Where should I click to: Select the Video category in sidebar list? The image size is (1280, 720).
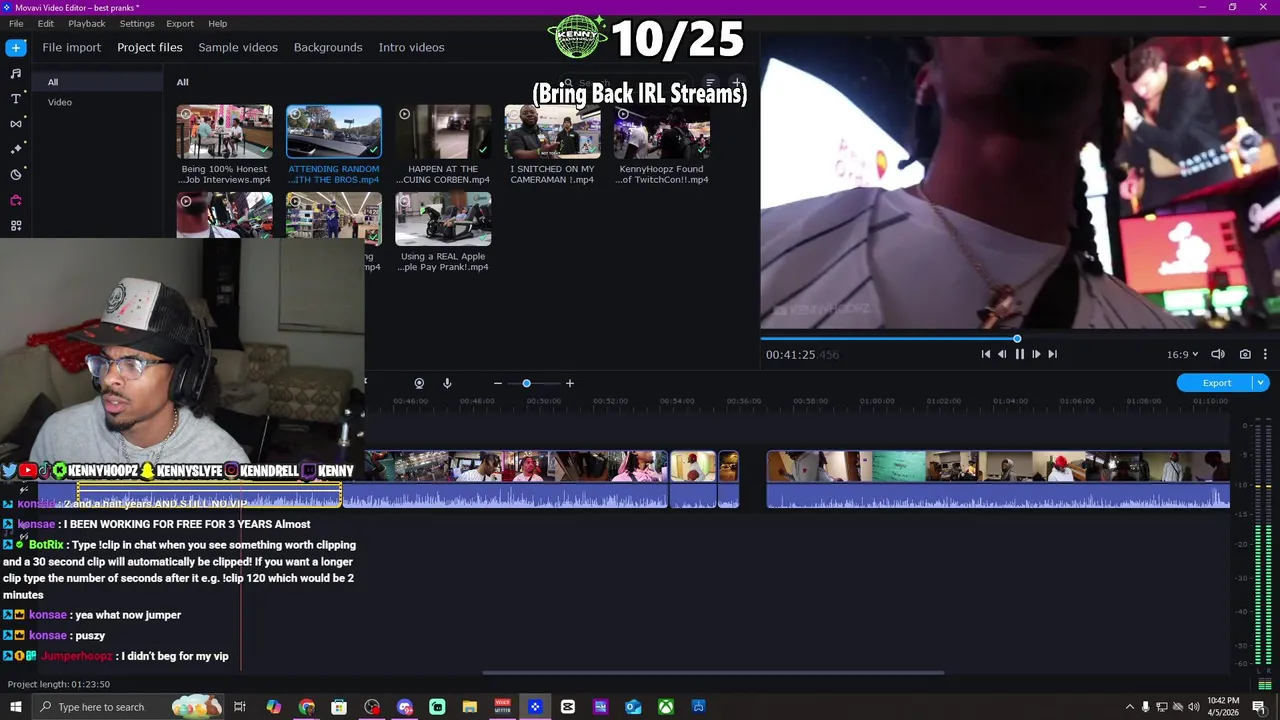coord(60,102)
